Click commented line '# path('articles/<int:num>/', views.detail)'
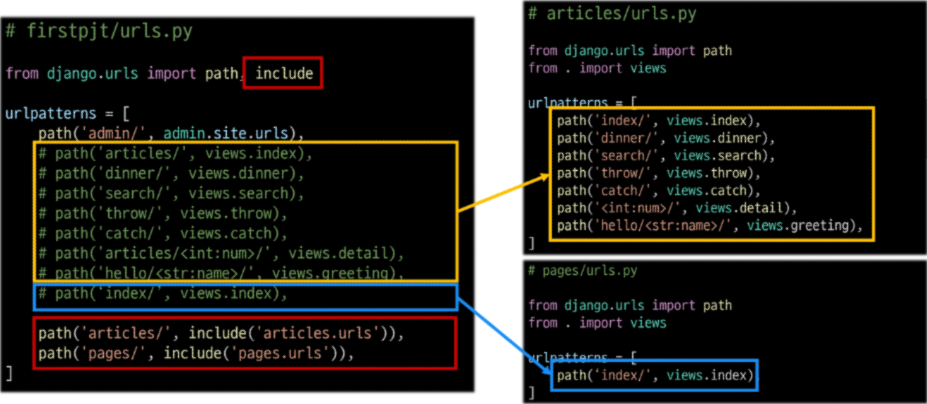This screenshot has height=404, width=927. 221,254
